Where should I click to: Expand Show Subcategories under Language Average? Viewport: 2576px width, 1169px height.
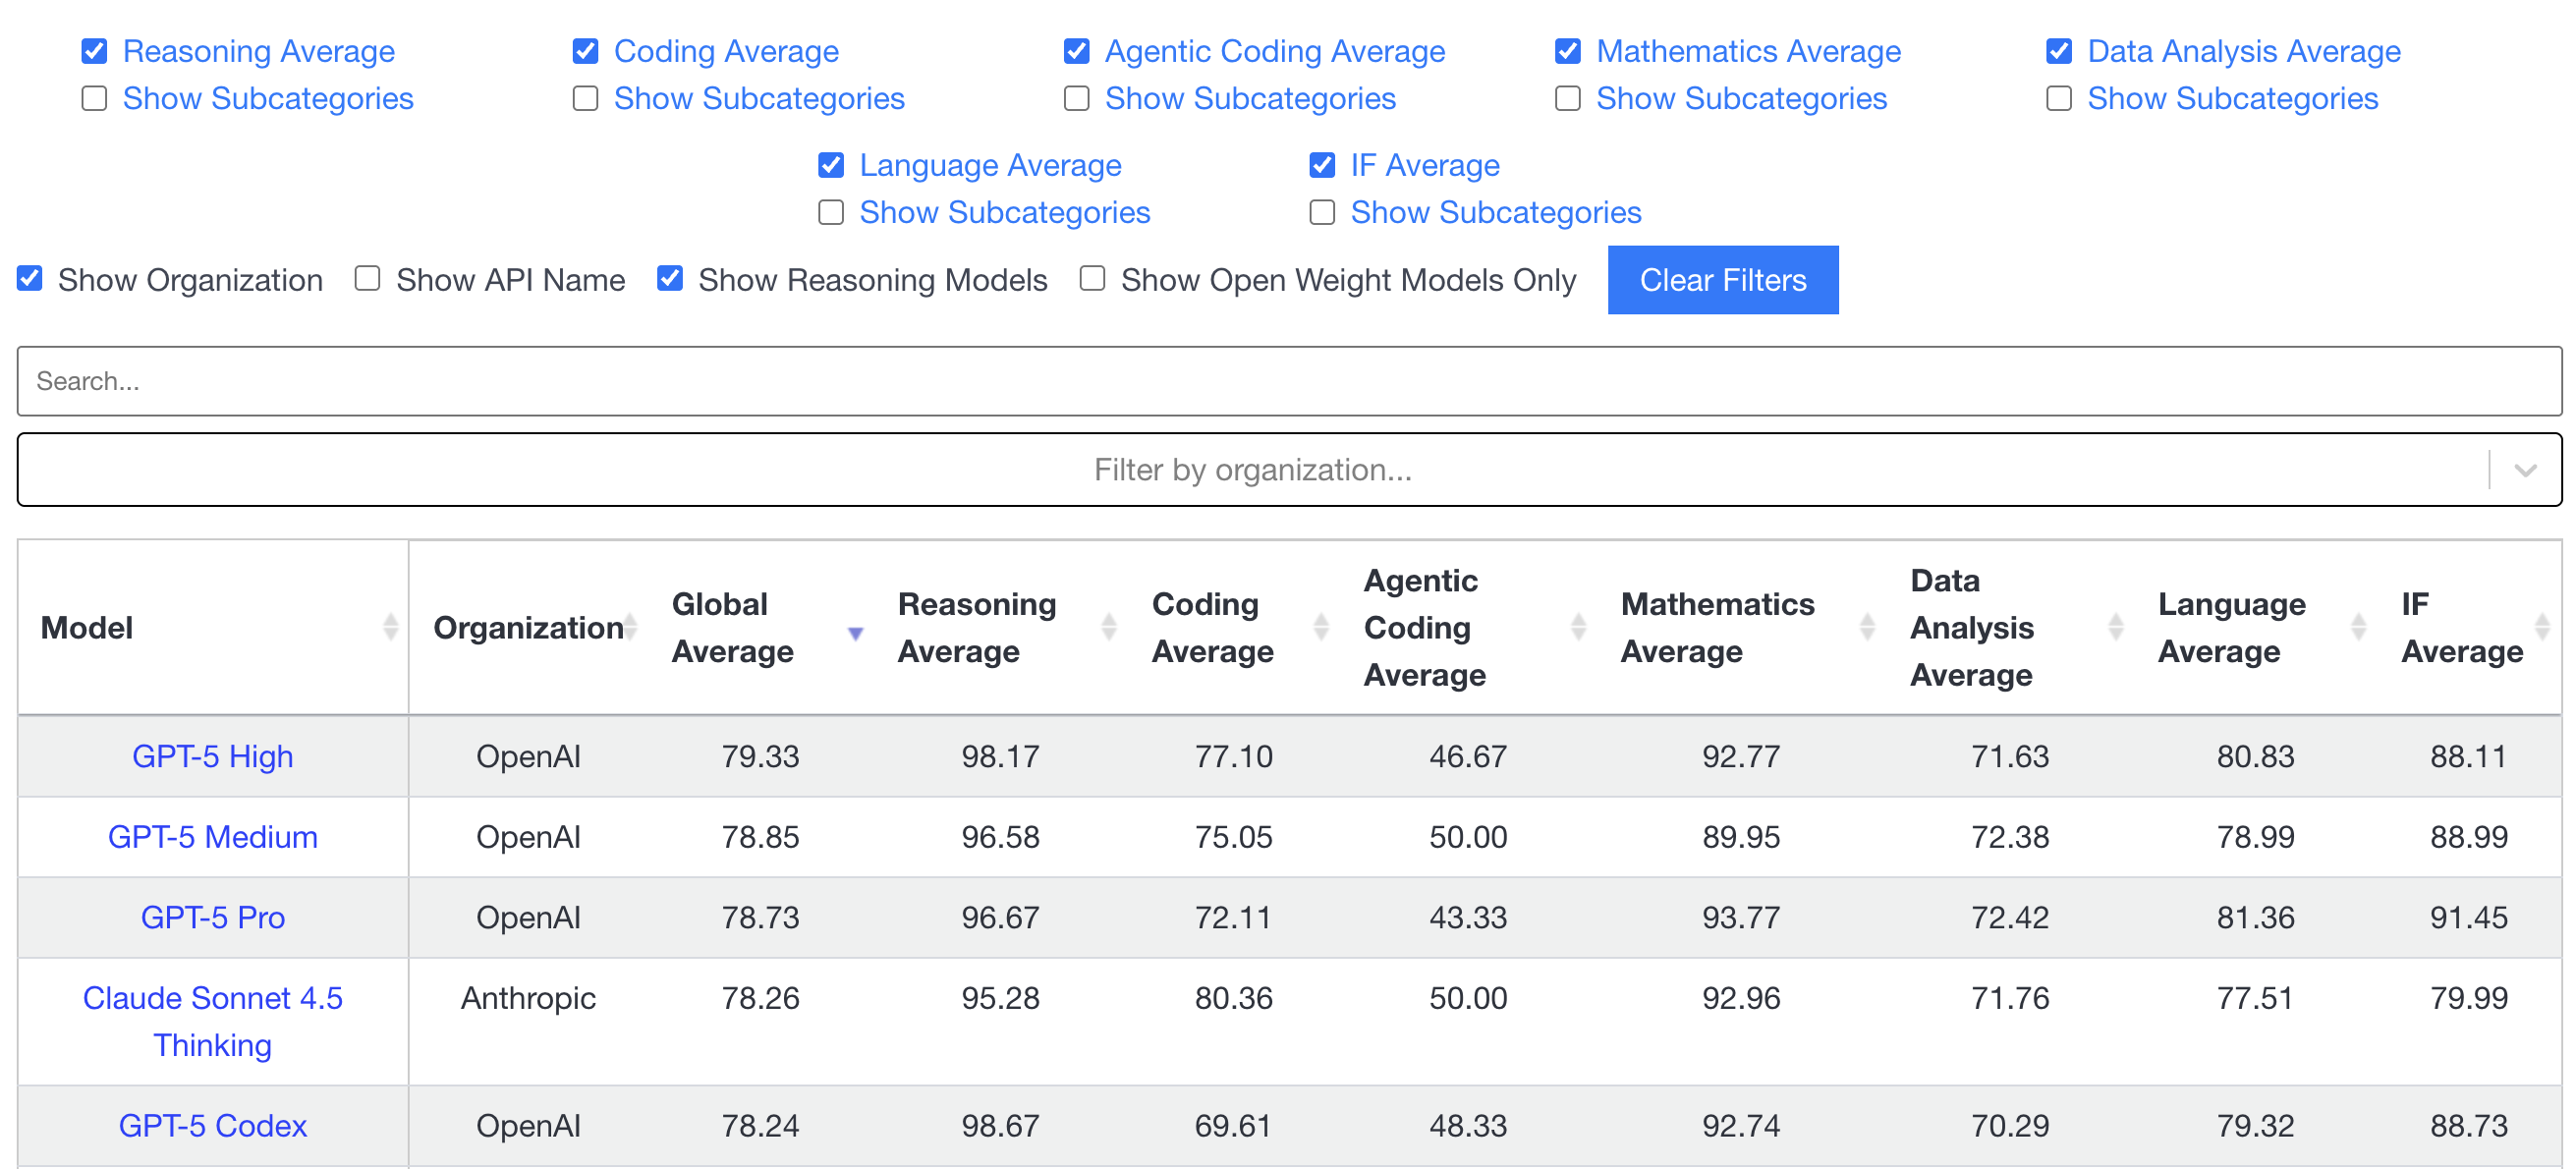[x=831, y=212]
